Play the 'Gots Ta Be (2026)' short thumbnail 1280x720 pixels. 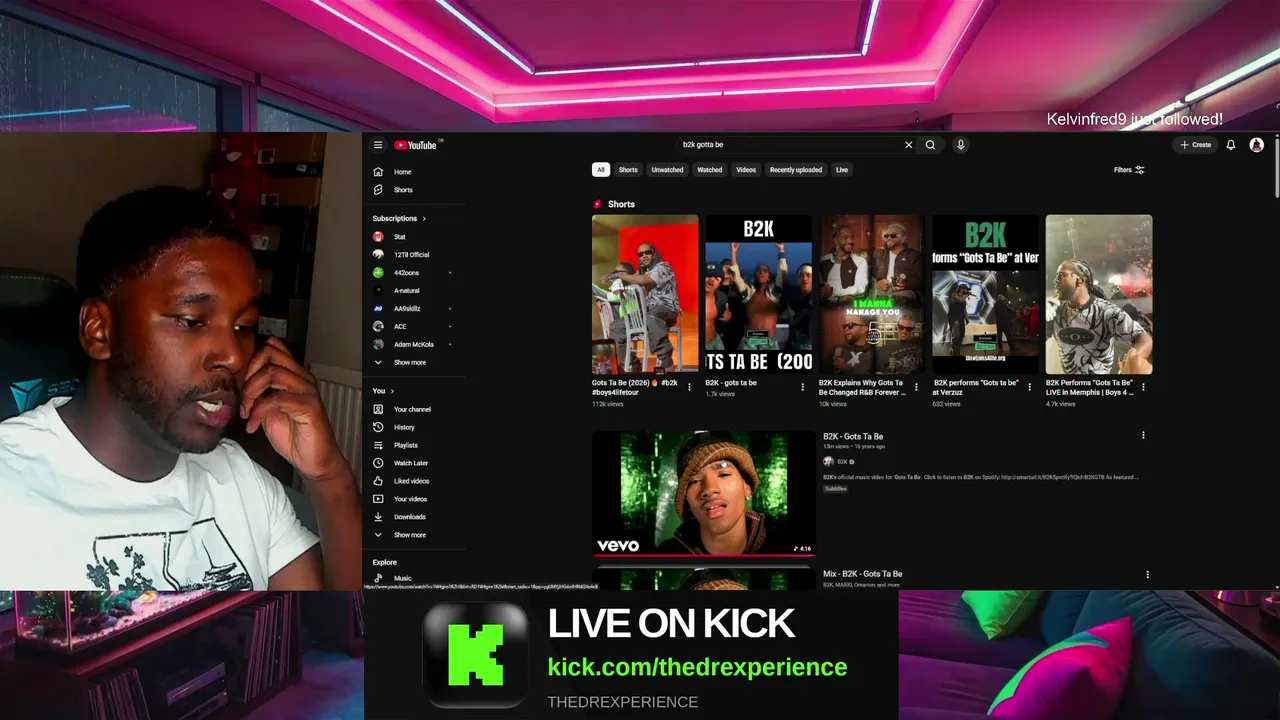click(x=645, y=294)
